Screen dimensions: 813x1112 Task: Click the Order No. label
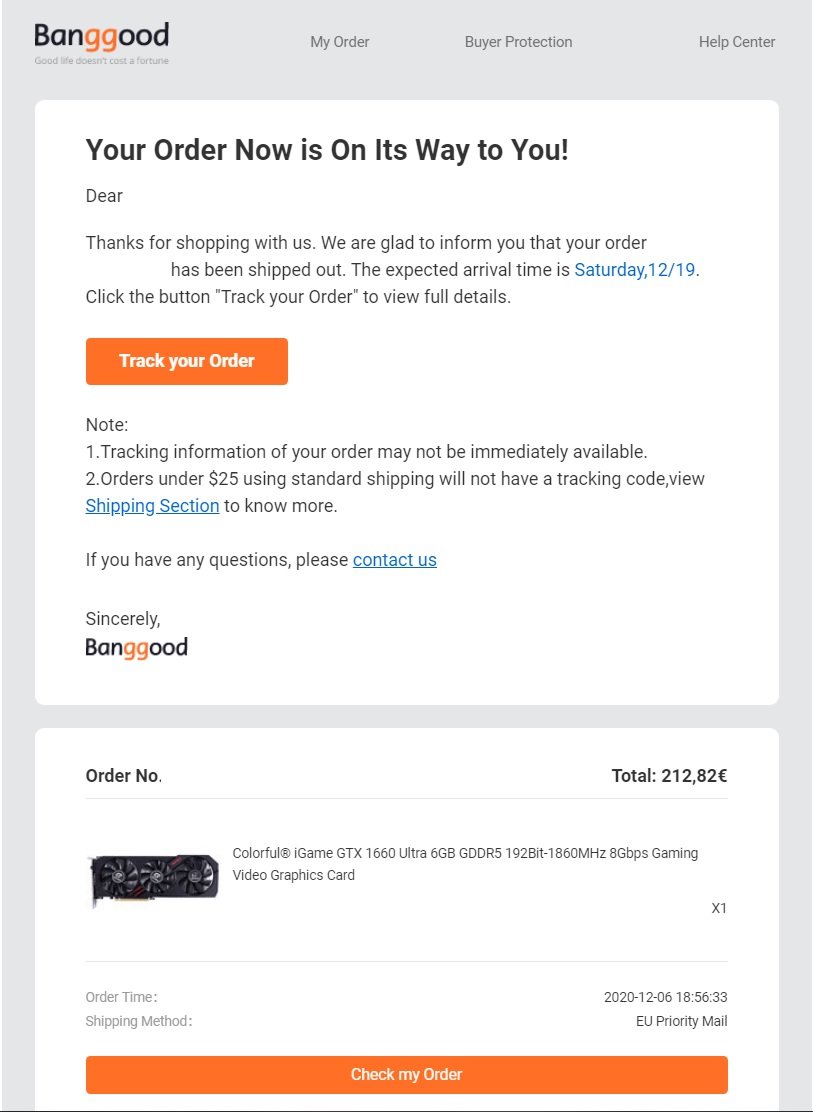click(x=123, y=776)
